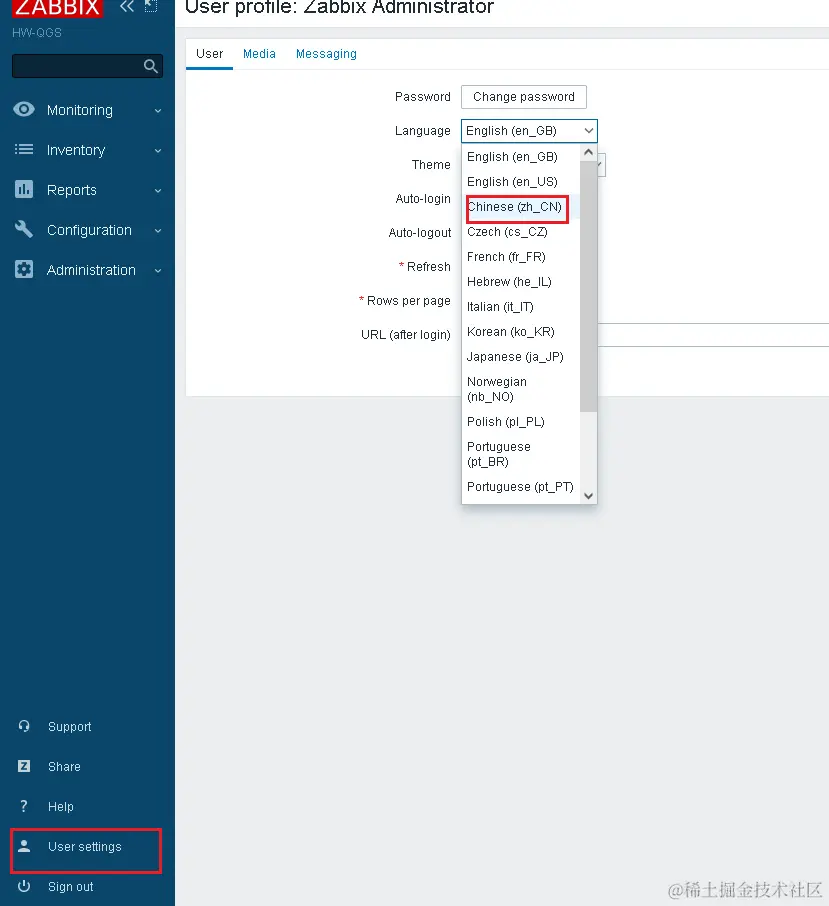Pick Polish (pl_PL) language option
Viewport: 829px width, 906px height.
coord(520,422)
